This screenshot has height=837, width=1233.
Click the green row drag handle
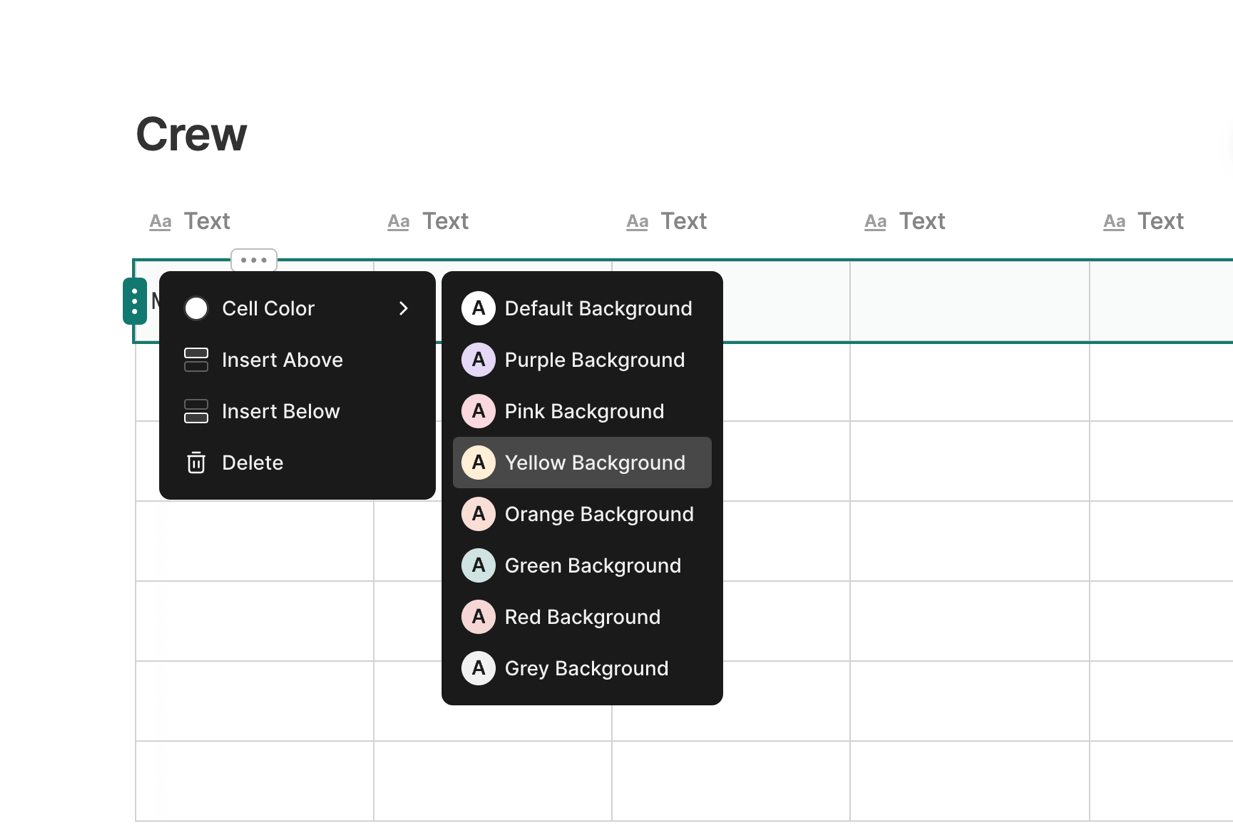[x=135, y=301]
